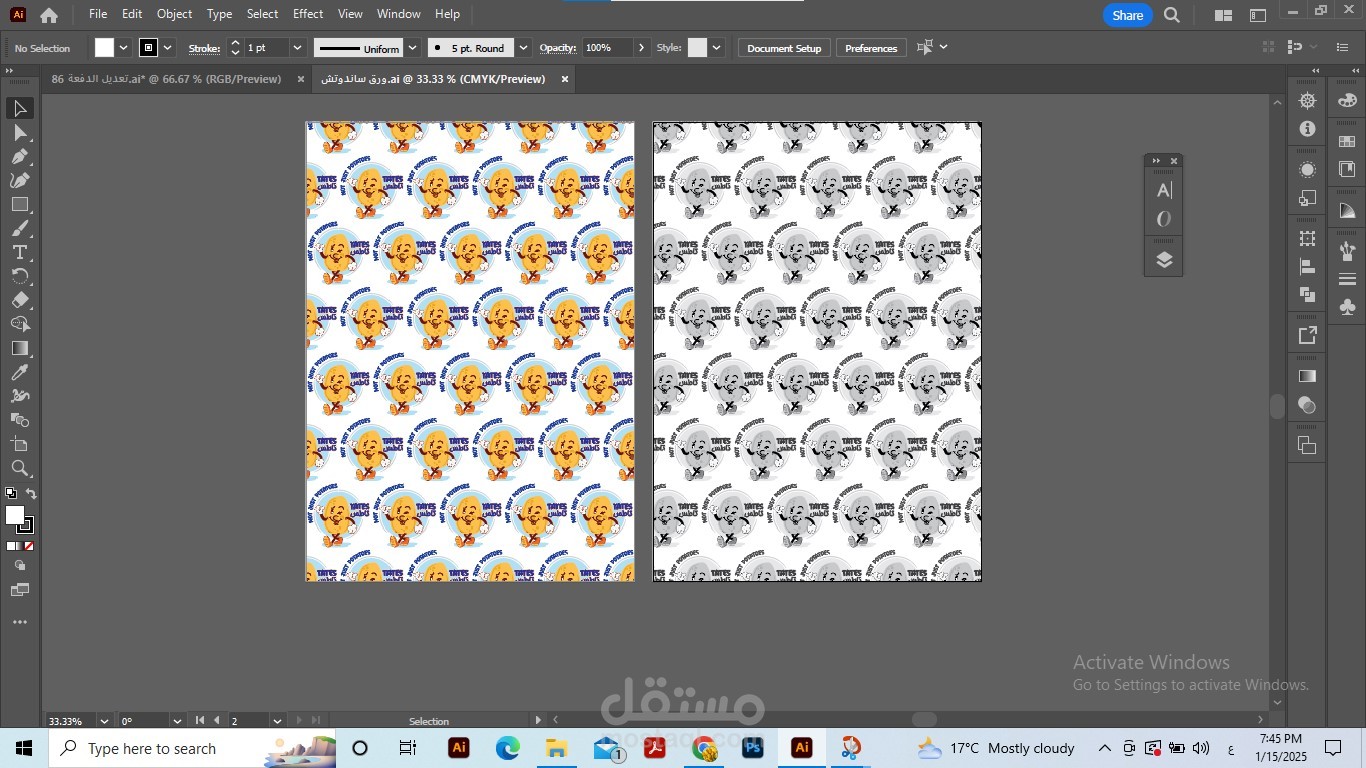Click the white Fill color swatch in toolbar
Viewport: 1366px width, 768px height.
[x=14, y=515]
